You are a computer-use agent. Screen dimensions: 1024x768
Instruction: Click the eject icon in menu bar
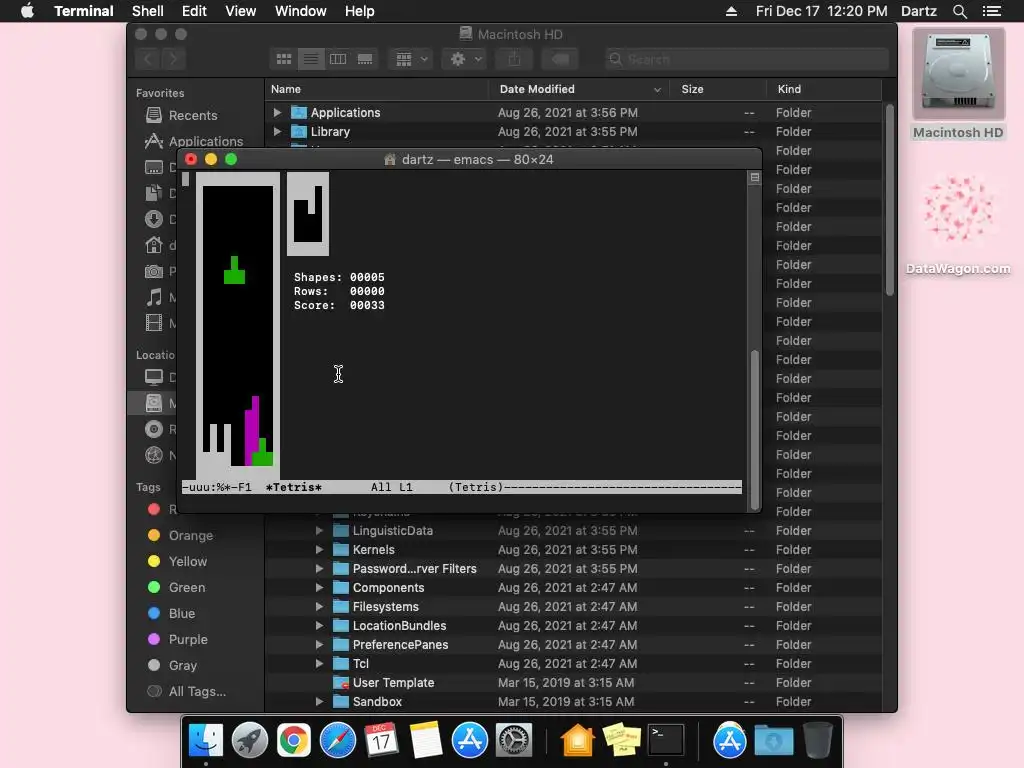click(731, 11)
